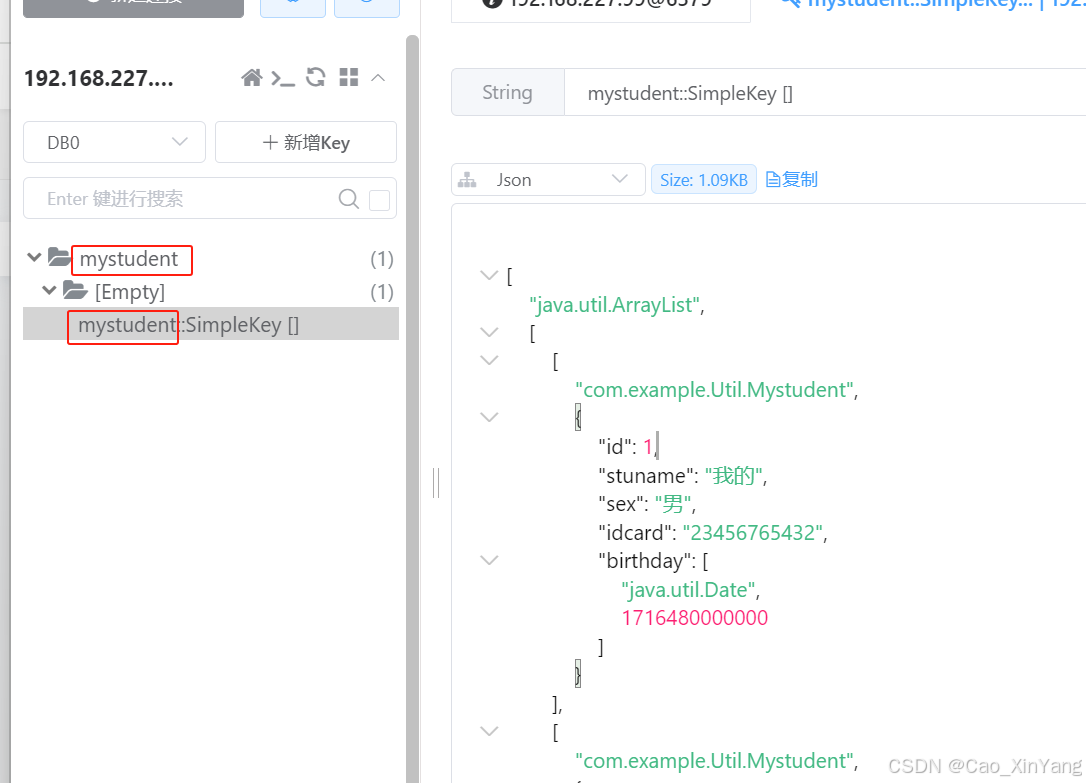Collapse the first Mystudent array entry
The image size is (1086, 783).
point(489,360)
